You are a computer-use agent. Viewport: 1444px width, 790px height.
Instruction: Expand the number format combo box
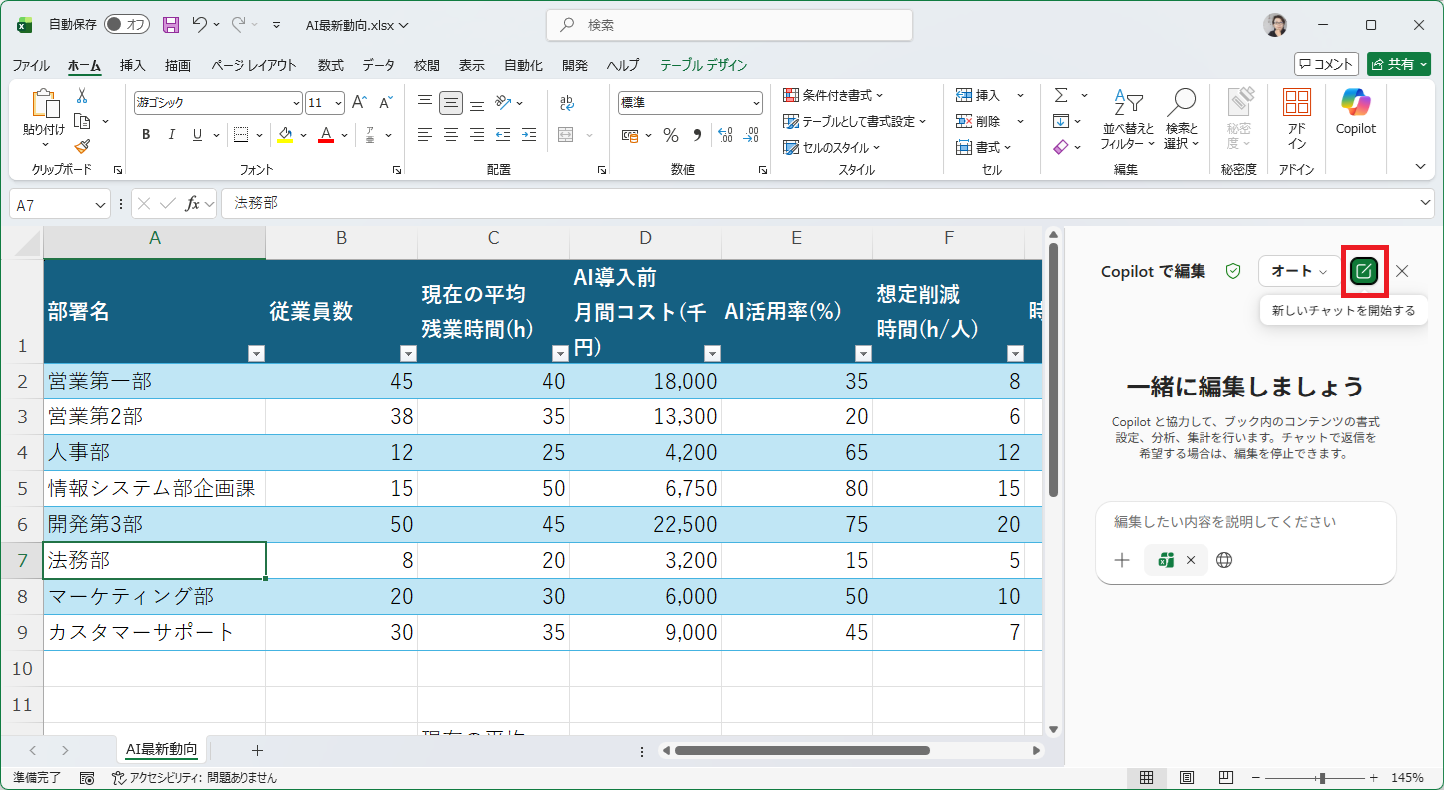(756, 103)
